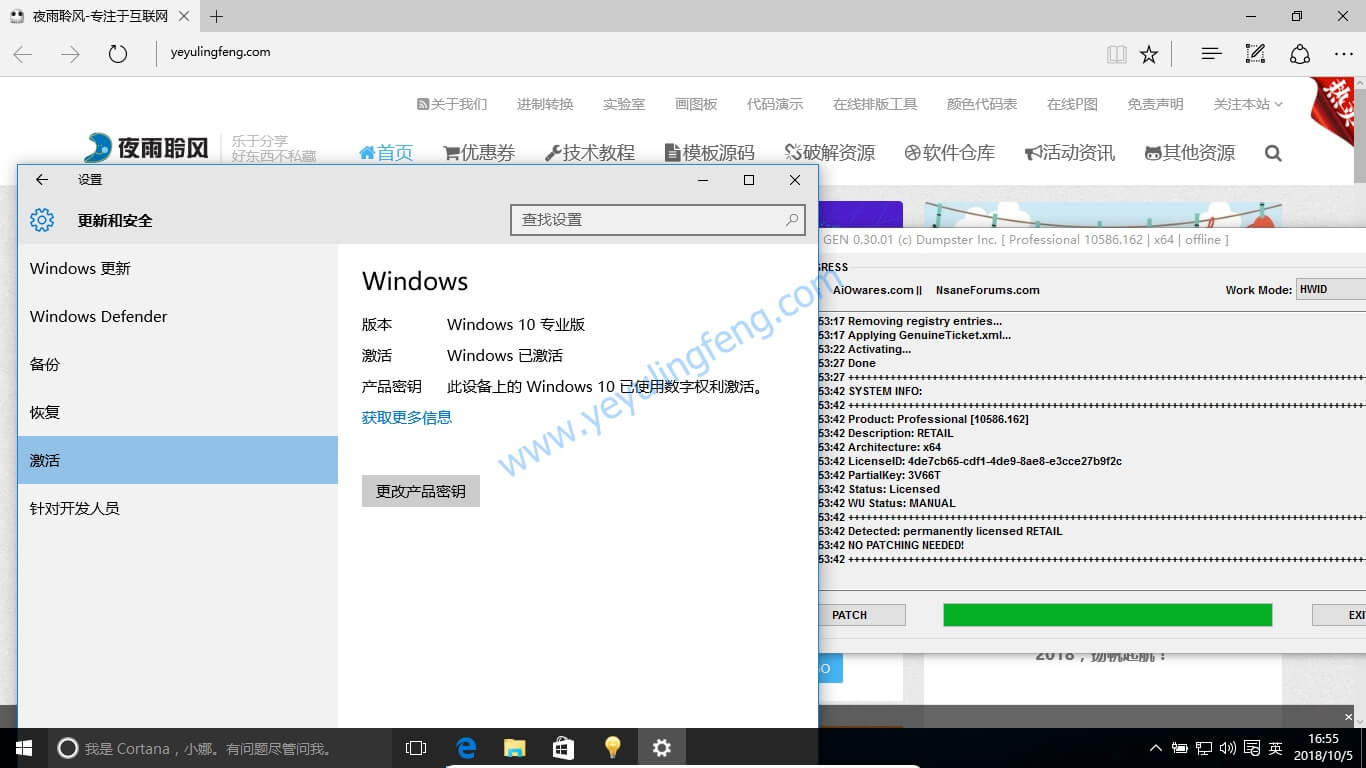This screenshot has width=1366, height=768.
Task: Open the 在线P图 link
Action: coord(1072,104)
